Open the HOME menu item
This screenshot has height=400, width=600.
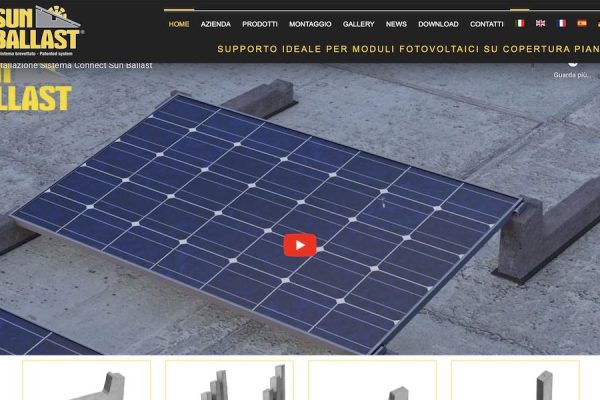tap(179, 24)
